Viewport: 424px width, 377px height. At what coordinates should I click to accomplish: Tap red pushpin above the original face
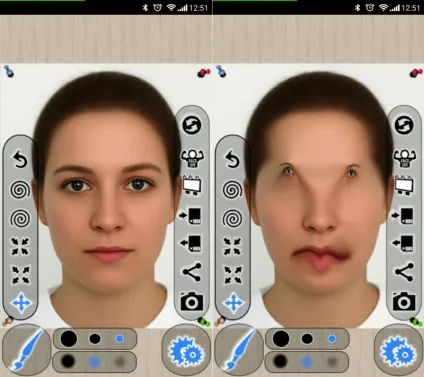point(204,73)
